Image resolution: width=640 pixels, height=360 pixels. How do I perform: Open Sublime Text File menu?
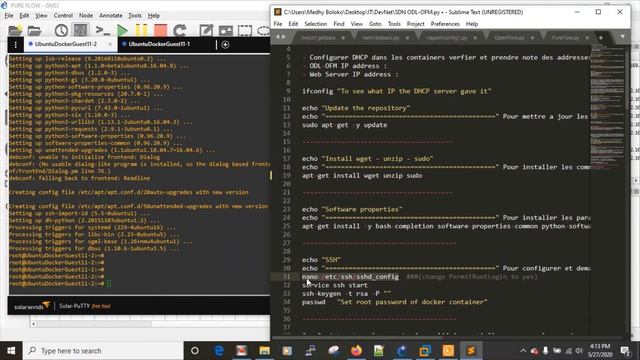pyautogui.click(x=278, y=24)
